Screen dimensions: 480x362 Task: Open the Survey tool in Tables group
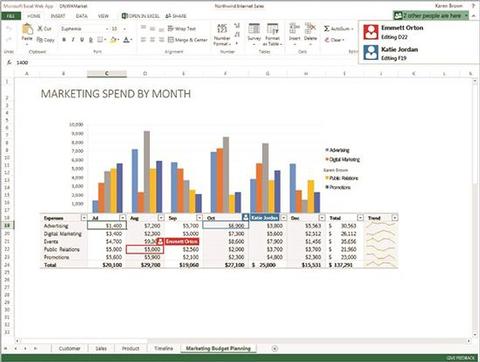tap(254, 33)
